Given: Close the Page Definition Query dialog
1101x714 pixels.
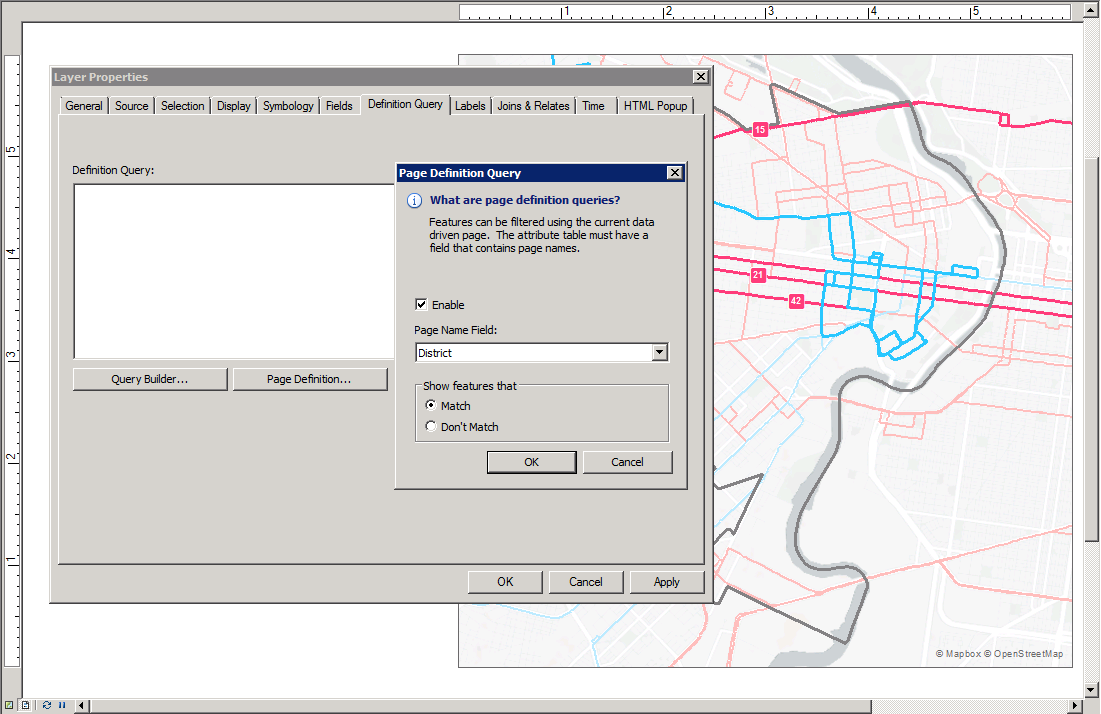Looking at the screenshot, I should point(675,173).
